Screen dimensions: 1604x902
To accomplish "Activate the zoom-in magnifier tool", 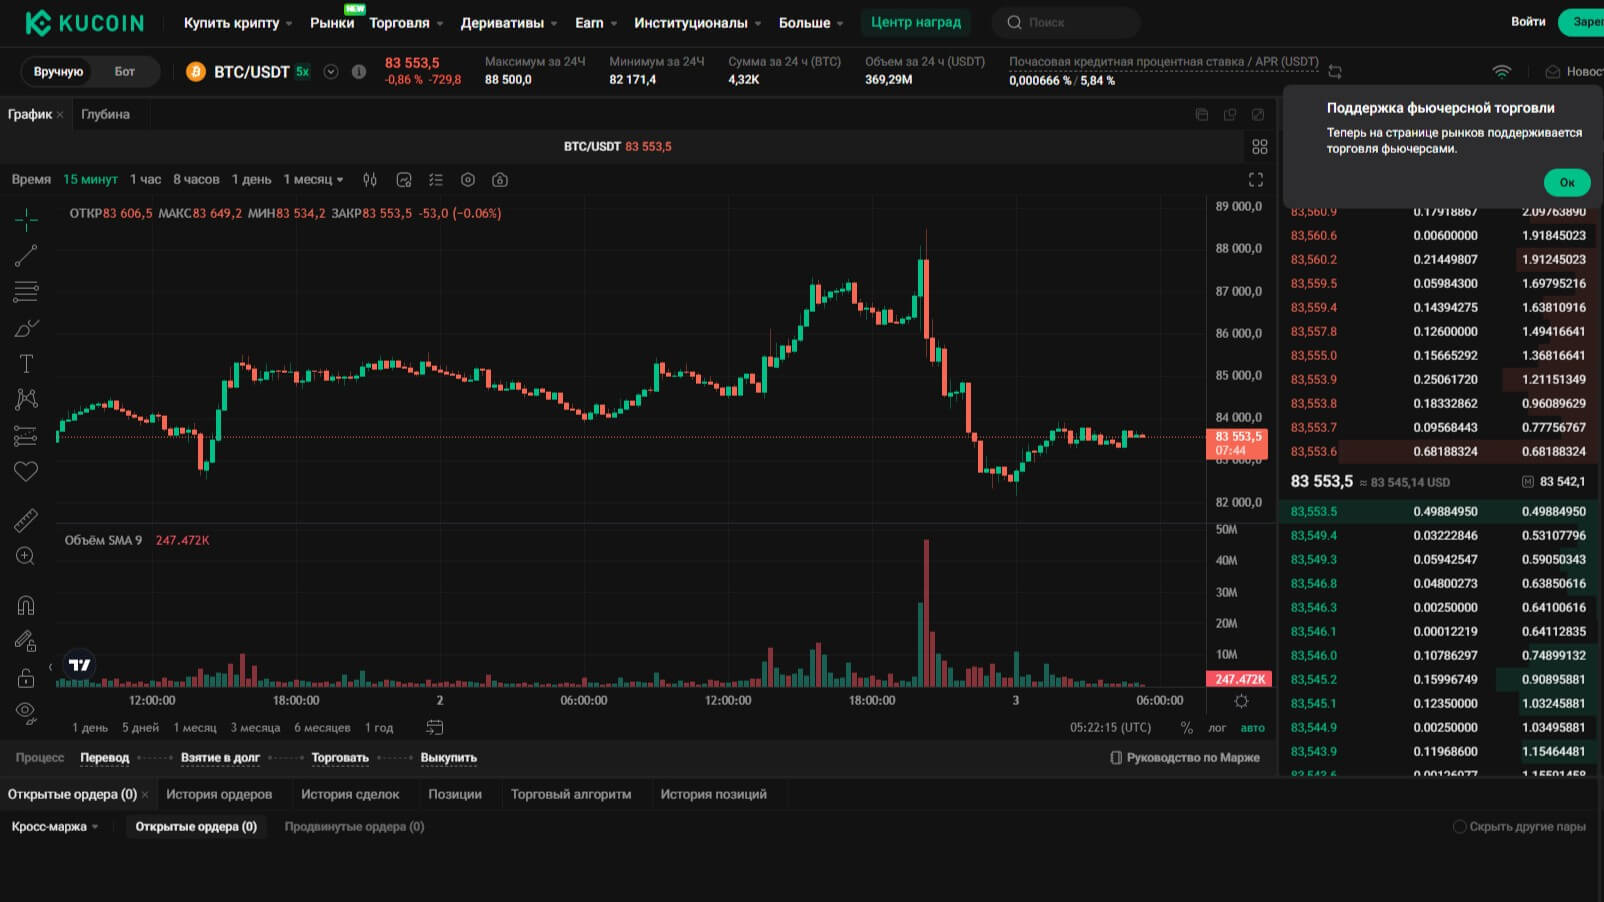I will (x=26, y=557).
